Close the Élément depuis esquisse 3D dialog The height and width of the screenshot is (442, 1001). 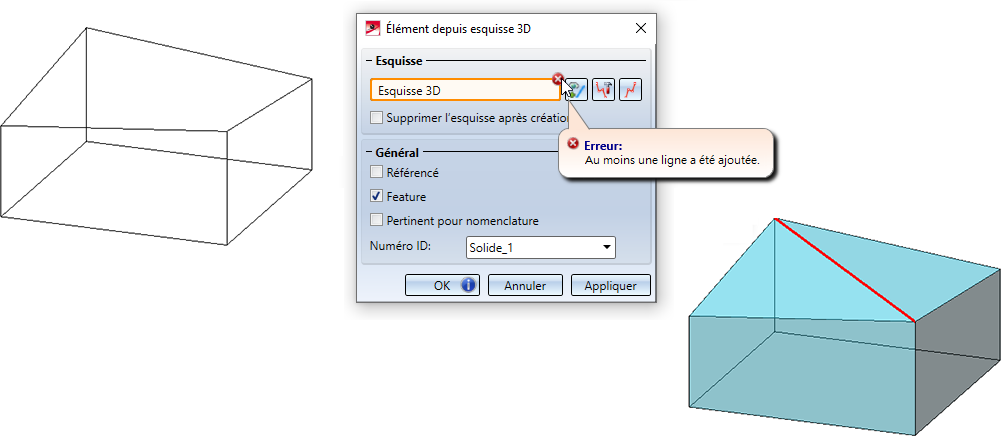coord(640,28)
